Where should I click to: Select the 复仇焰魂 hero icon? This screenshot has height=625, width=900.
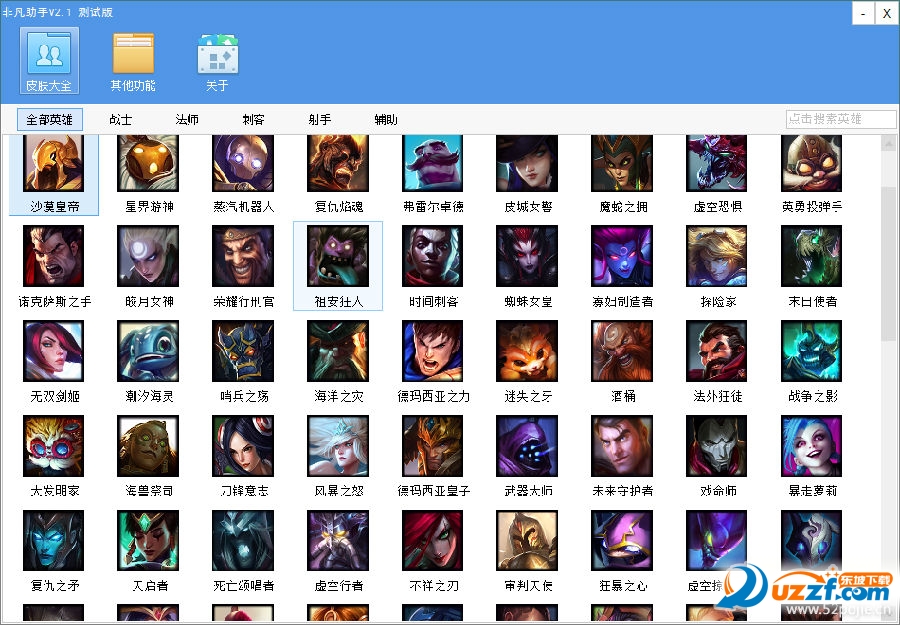(338, 163)
